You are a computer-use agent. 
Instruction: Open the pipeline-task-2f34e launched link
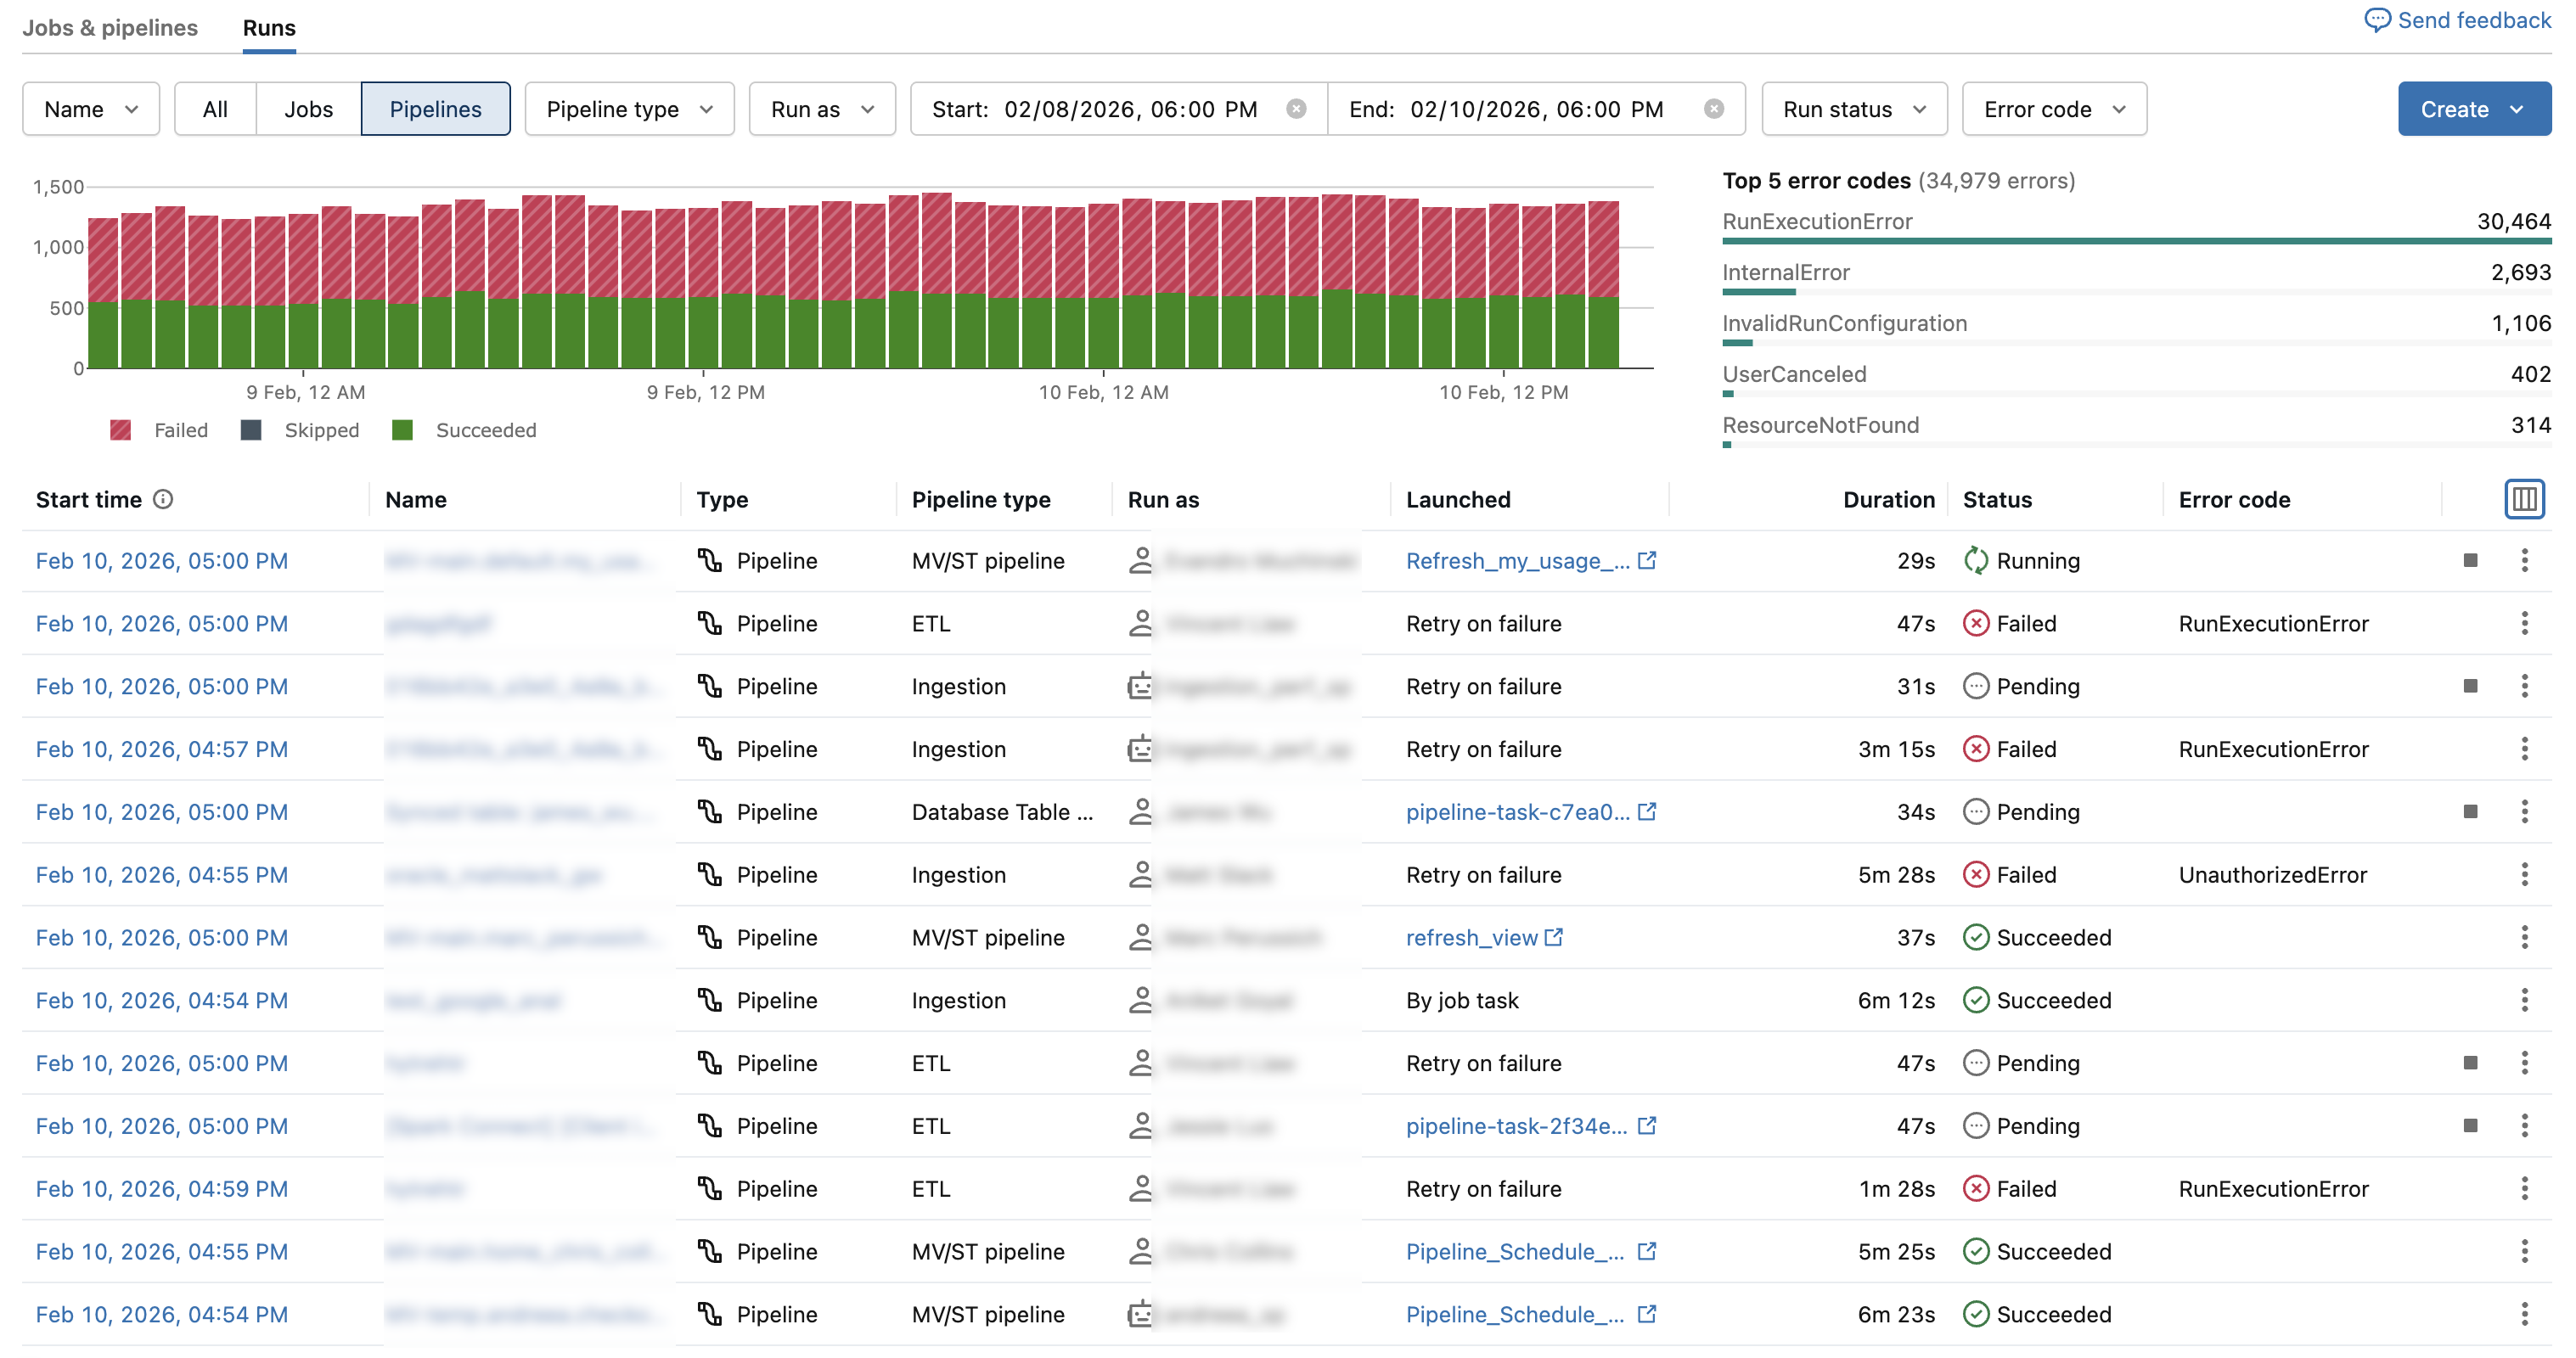coord(1516,1126)
